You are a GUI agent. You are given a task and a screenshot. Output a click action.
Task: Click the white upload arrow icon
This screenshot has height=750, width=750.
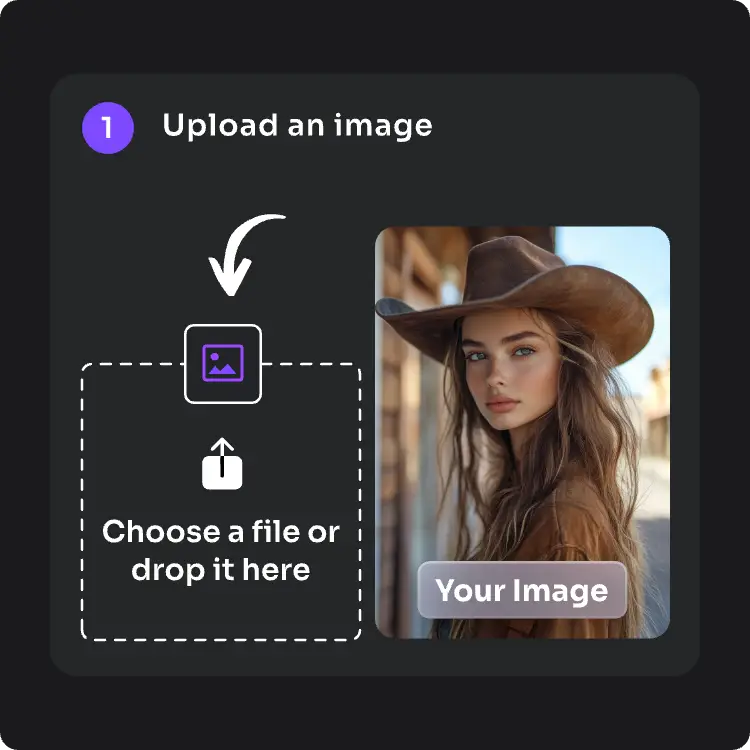tap(222, 463)
